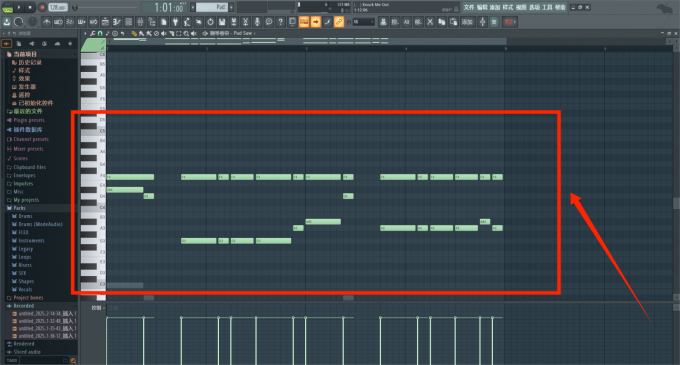Click the 添加 (Add) toolbar button
680x365 pixels.
pos(467,22)
